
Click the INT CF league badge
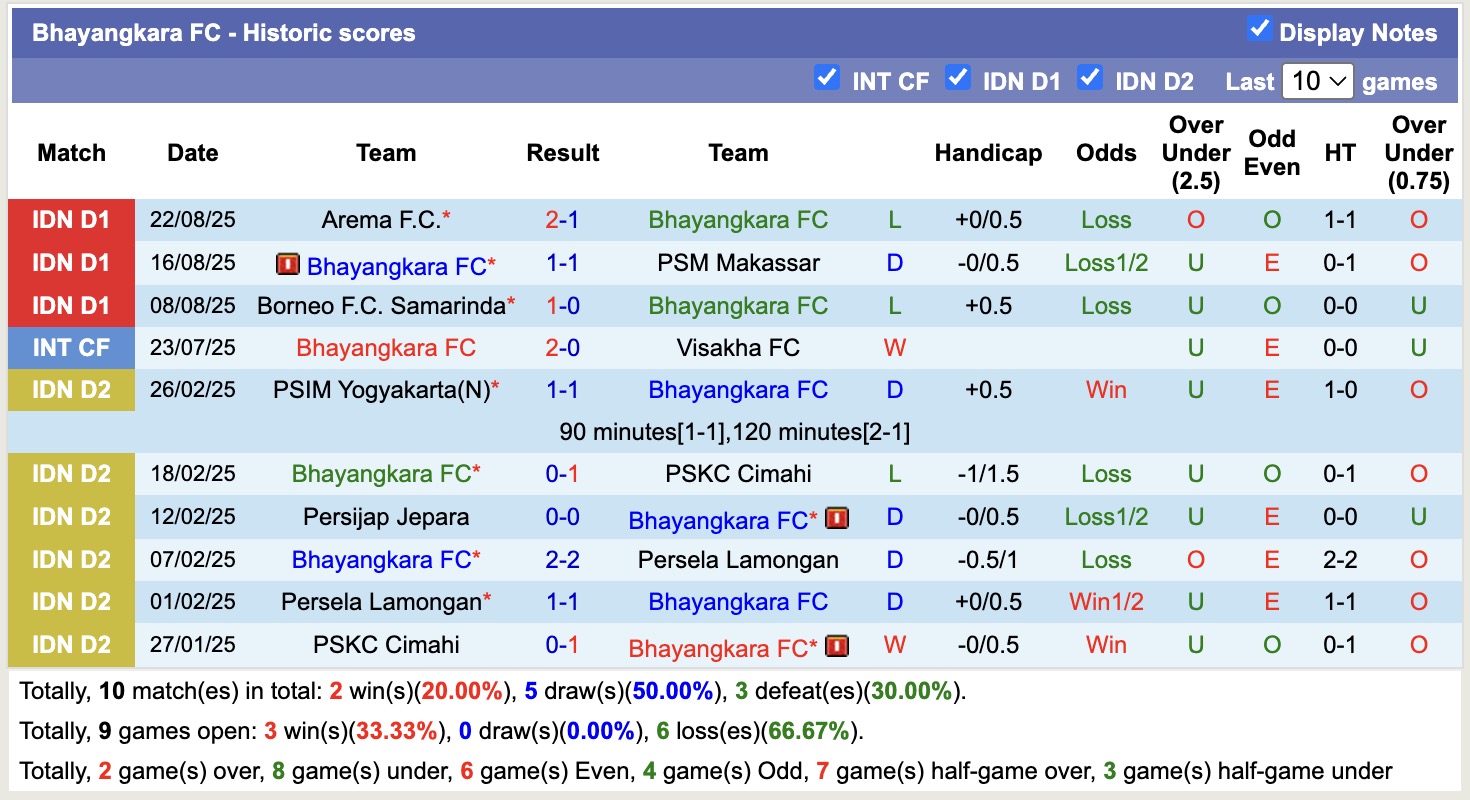(71, 348)
